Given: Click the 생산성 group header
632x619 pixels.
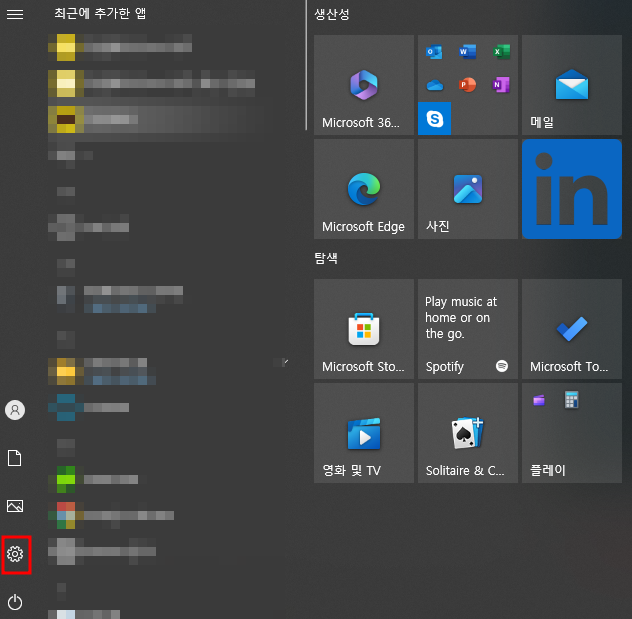Looking at the screenshot, I should pyautogui.click(x=331, y=15).
